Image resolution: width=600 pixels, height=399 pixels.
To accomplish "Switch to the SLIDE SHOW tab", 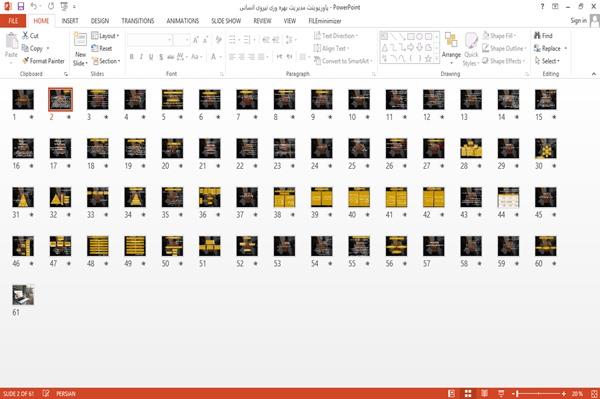I will click(226, 21).
